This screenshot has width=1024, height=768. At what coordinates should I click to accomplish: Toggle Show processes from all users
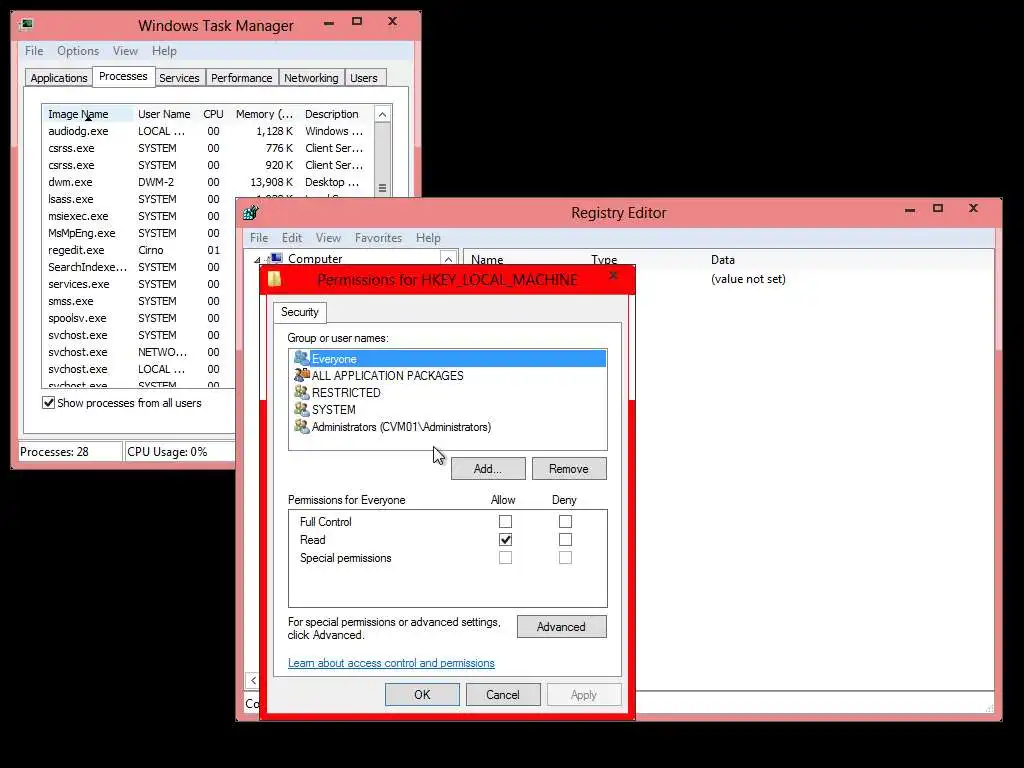(x=48, y=402)
